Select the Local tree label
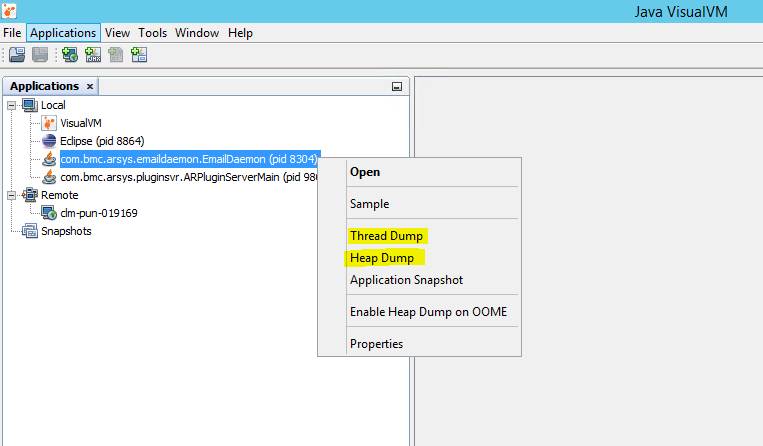 53,105
